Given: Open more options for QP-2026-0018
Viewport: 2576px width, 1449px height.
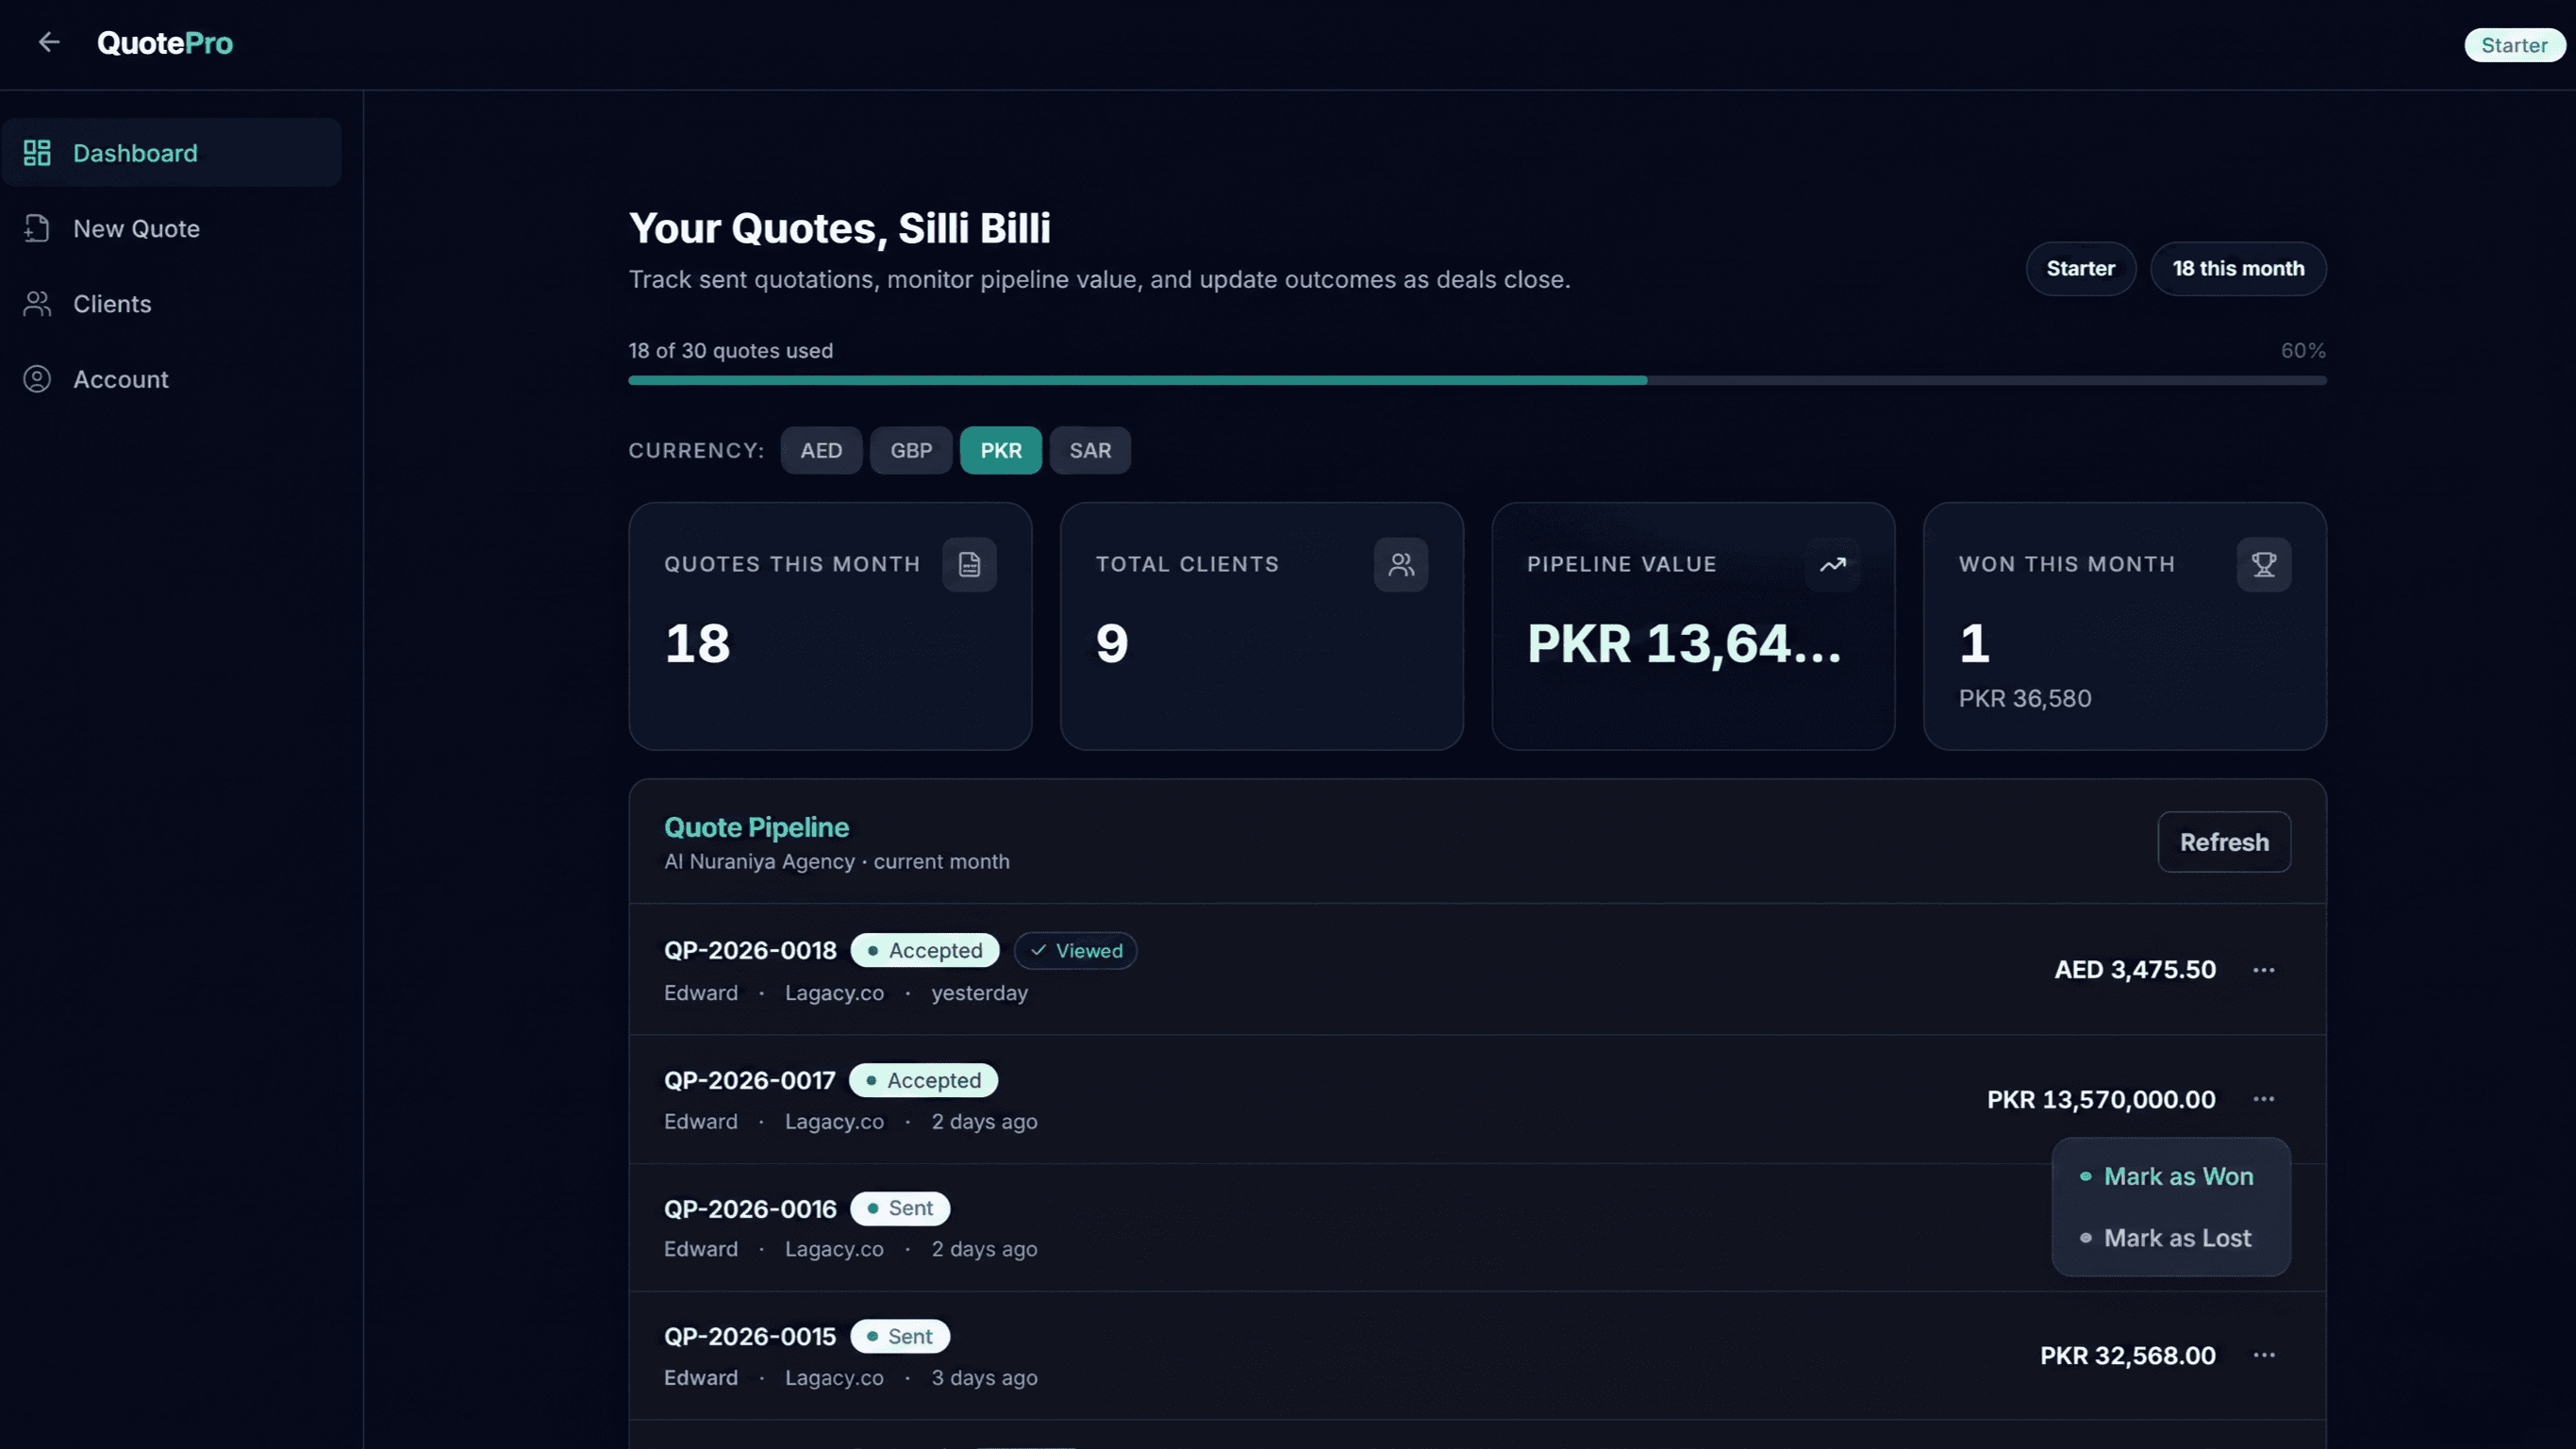Looking at the screenshot, I should (2264, 970).
